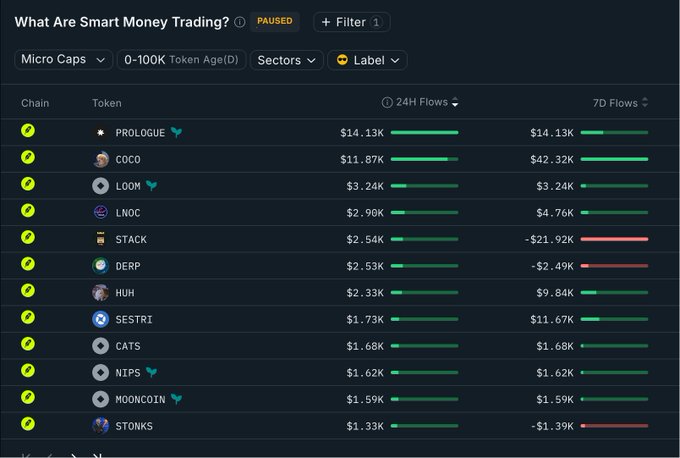Open the Filter button
The height and width of the screenshot is (458, 680).
tap(352, 22)
